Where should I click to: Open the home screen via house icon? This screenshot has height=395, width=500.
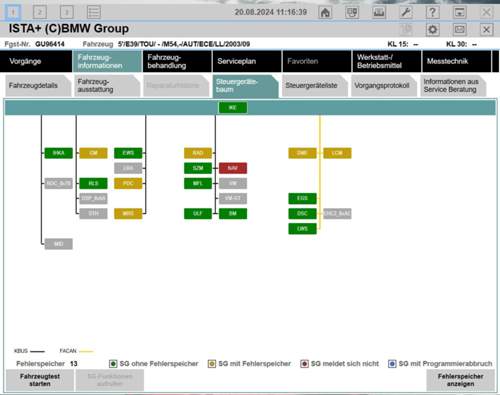[x=325, y=13]
